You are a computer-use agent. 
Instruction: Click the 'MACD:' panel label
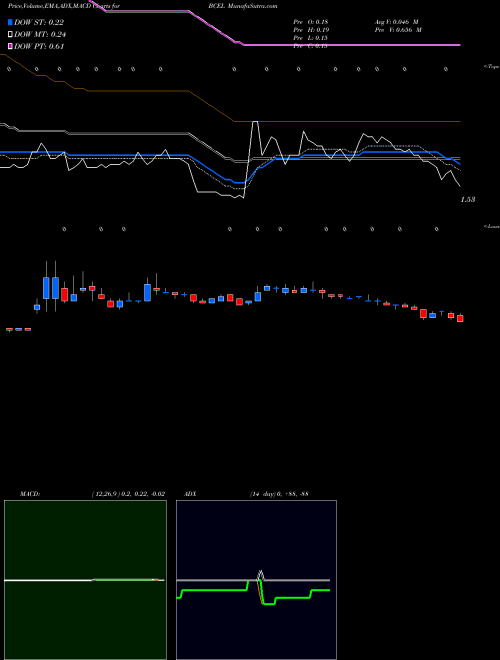pos(30,494)
